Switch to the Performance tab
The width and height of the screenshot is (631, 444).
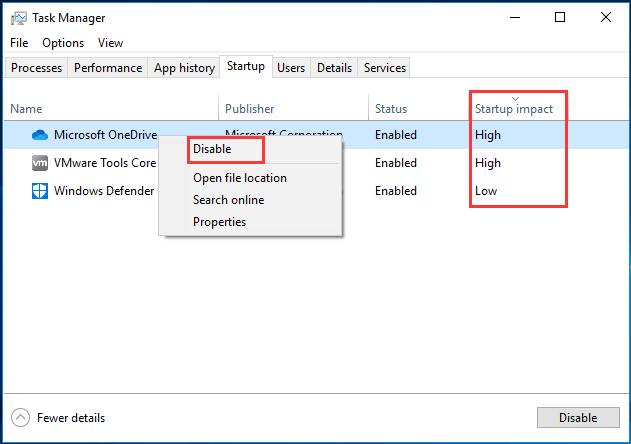(x=108, y=68)
